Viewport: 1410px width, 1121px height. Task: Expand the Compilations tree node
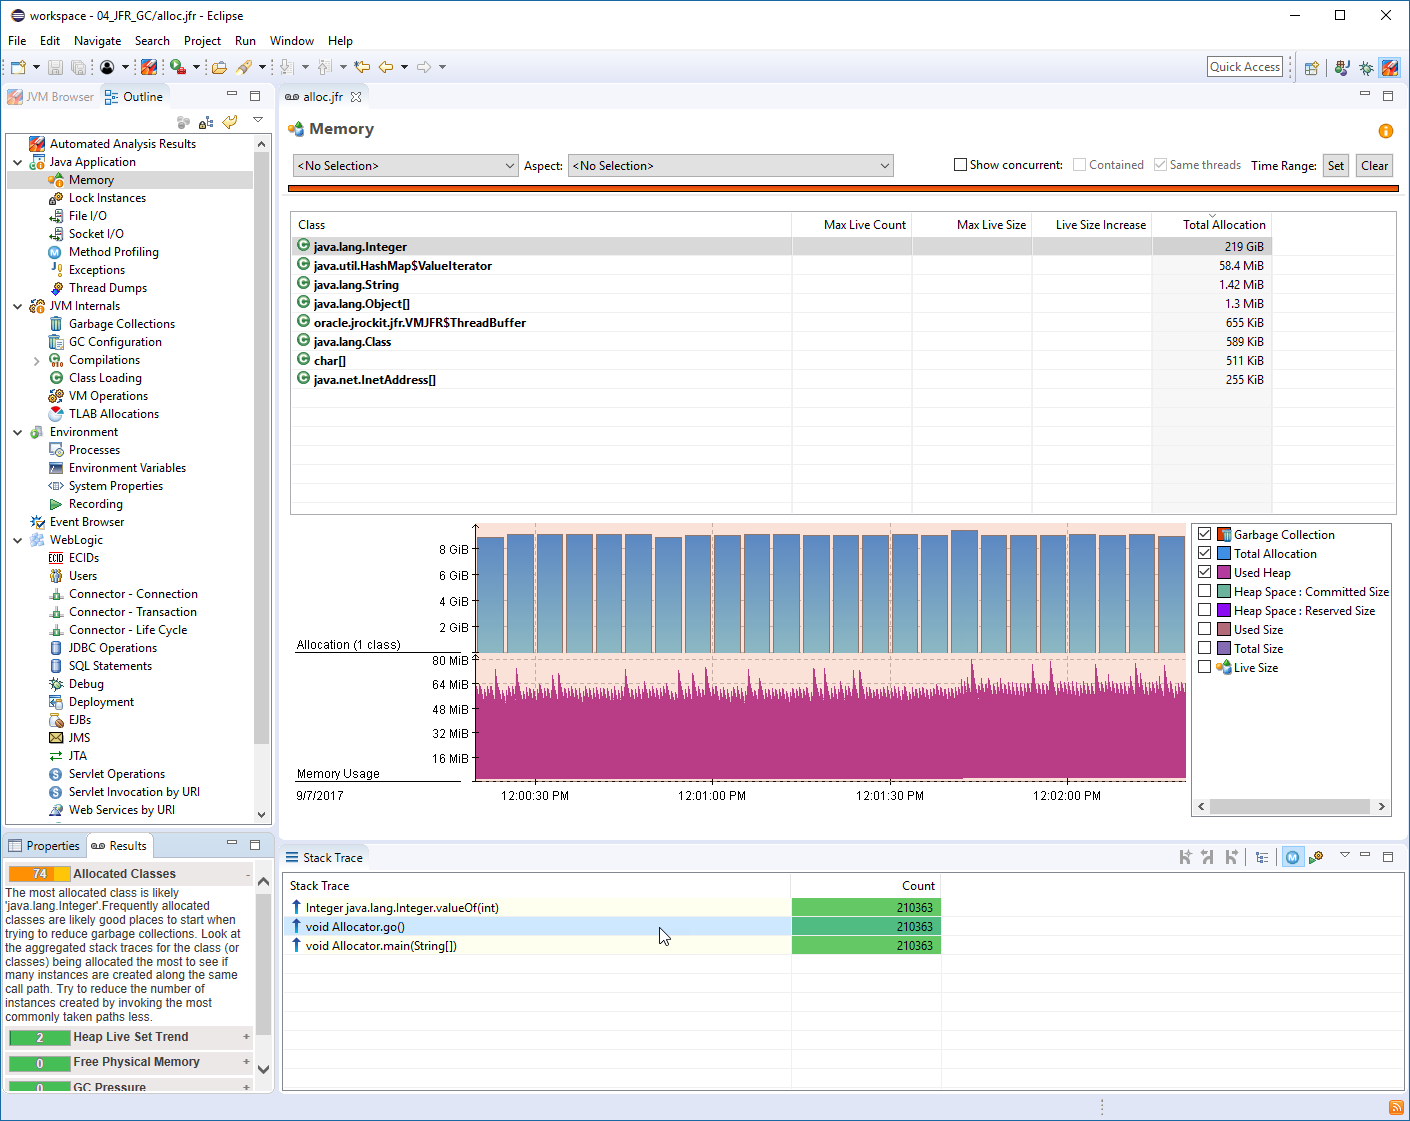click(x=37, y=360)
